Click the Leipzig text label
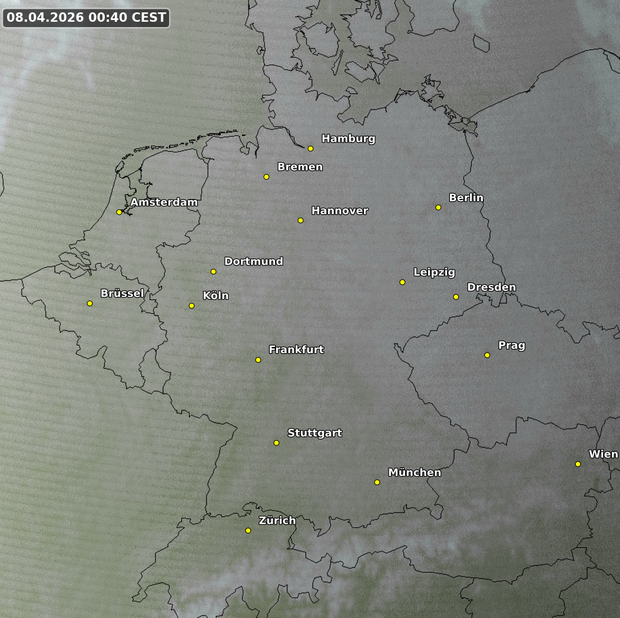This screenshot has height=618, width=620. click(x=434, y=272)
